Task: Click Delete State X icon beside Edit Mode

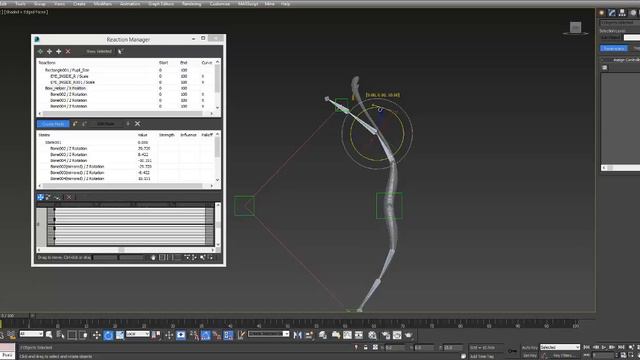Action: 138,124
